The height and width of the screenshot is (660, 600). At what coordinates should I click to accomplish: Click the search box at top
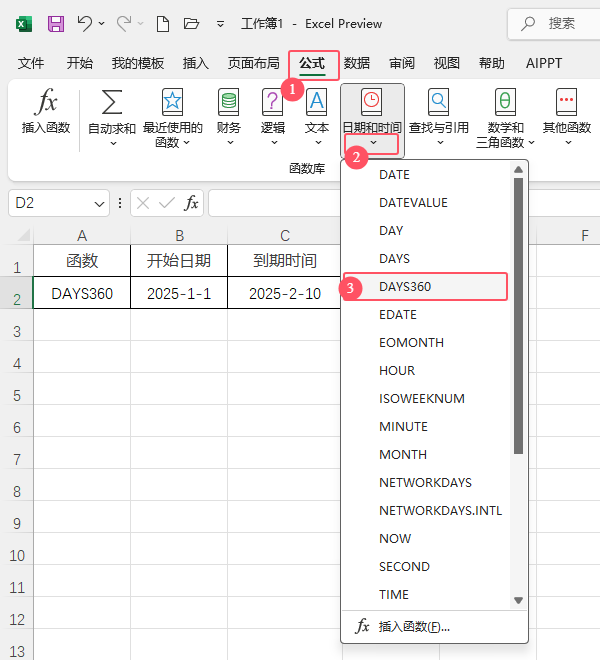tap(554, 24)
